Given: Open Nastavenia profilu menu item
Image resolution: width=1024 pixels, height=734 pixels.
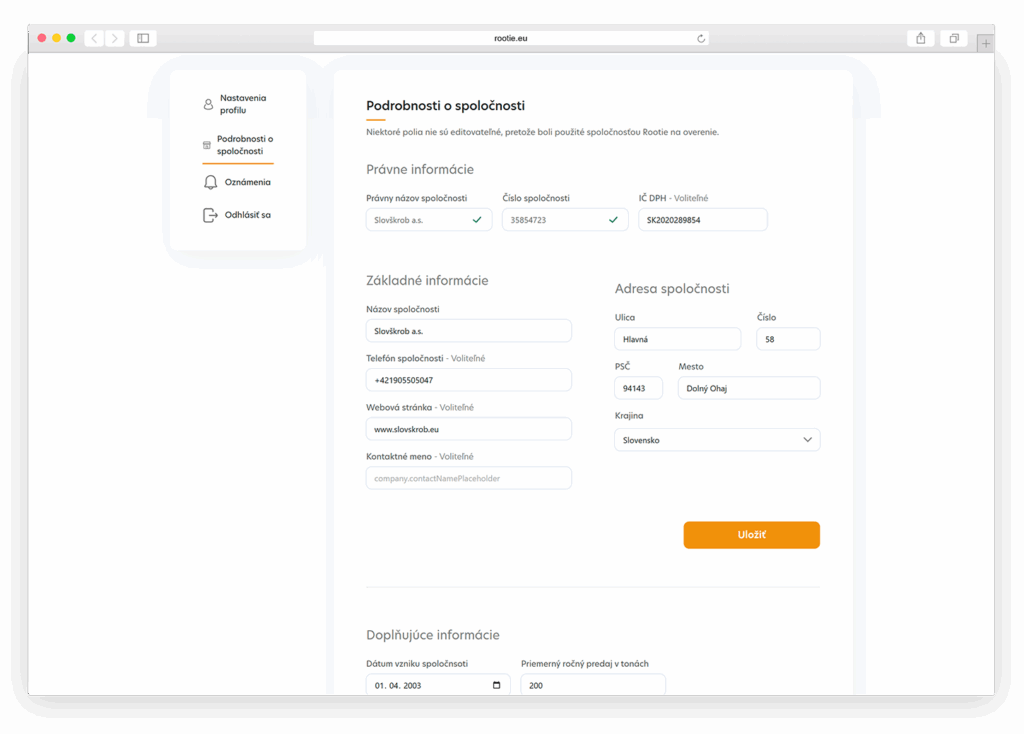Looking at the screenshot, I should pos(243,104).
